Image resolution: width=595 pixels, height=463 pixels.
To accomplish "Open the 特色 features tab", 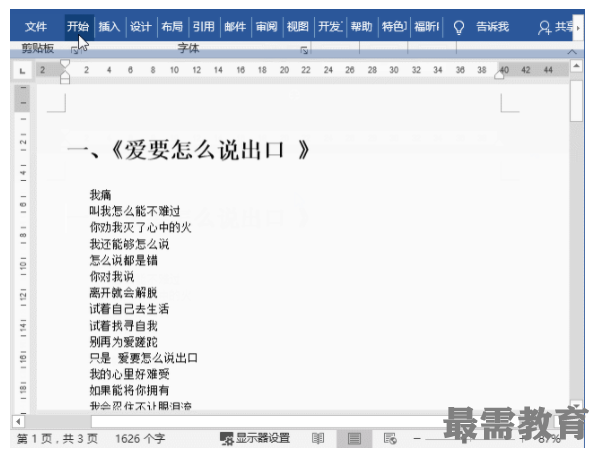I will (394, 27).
